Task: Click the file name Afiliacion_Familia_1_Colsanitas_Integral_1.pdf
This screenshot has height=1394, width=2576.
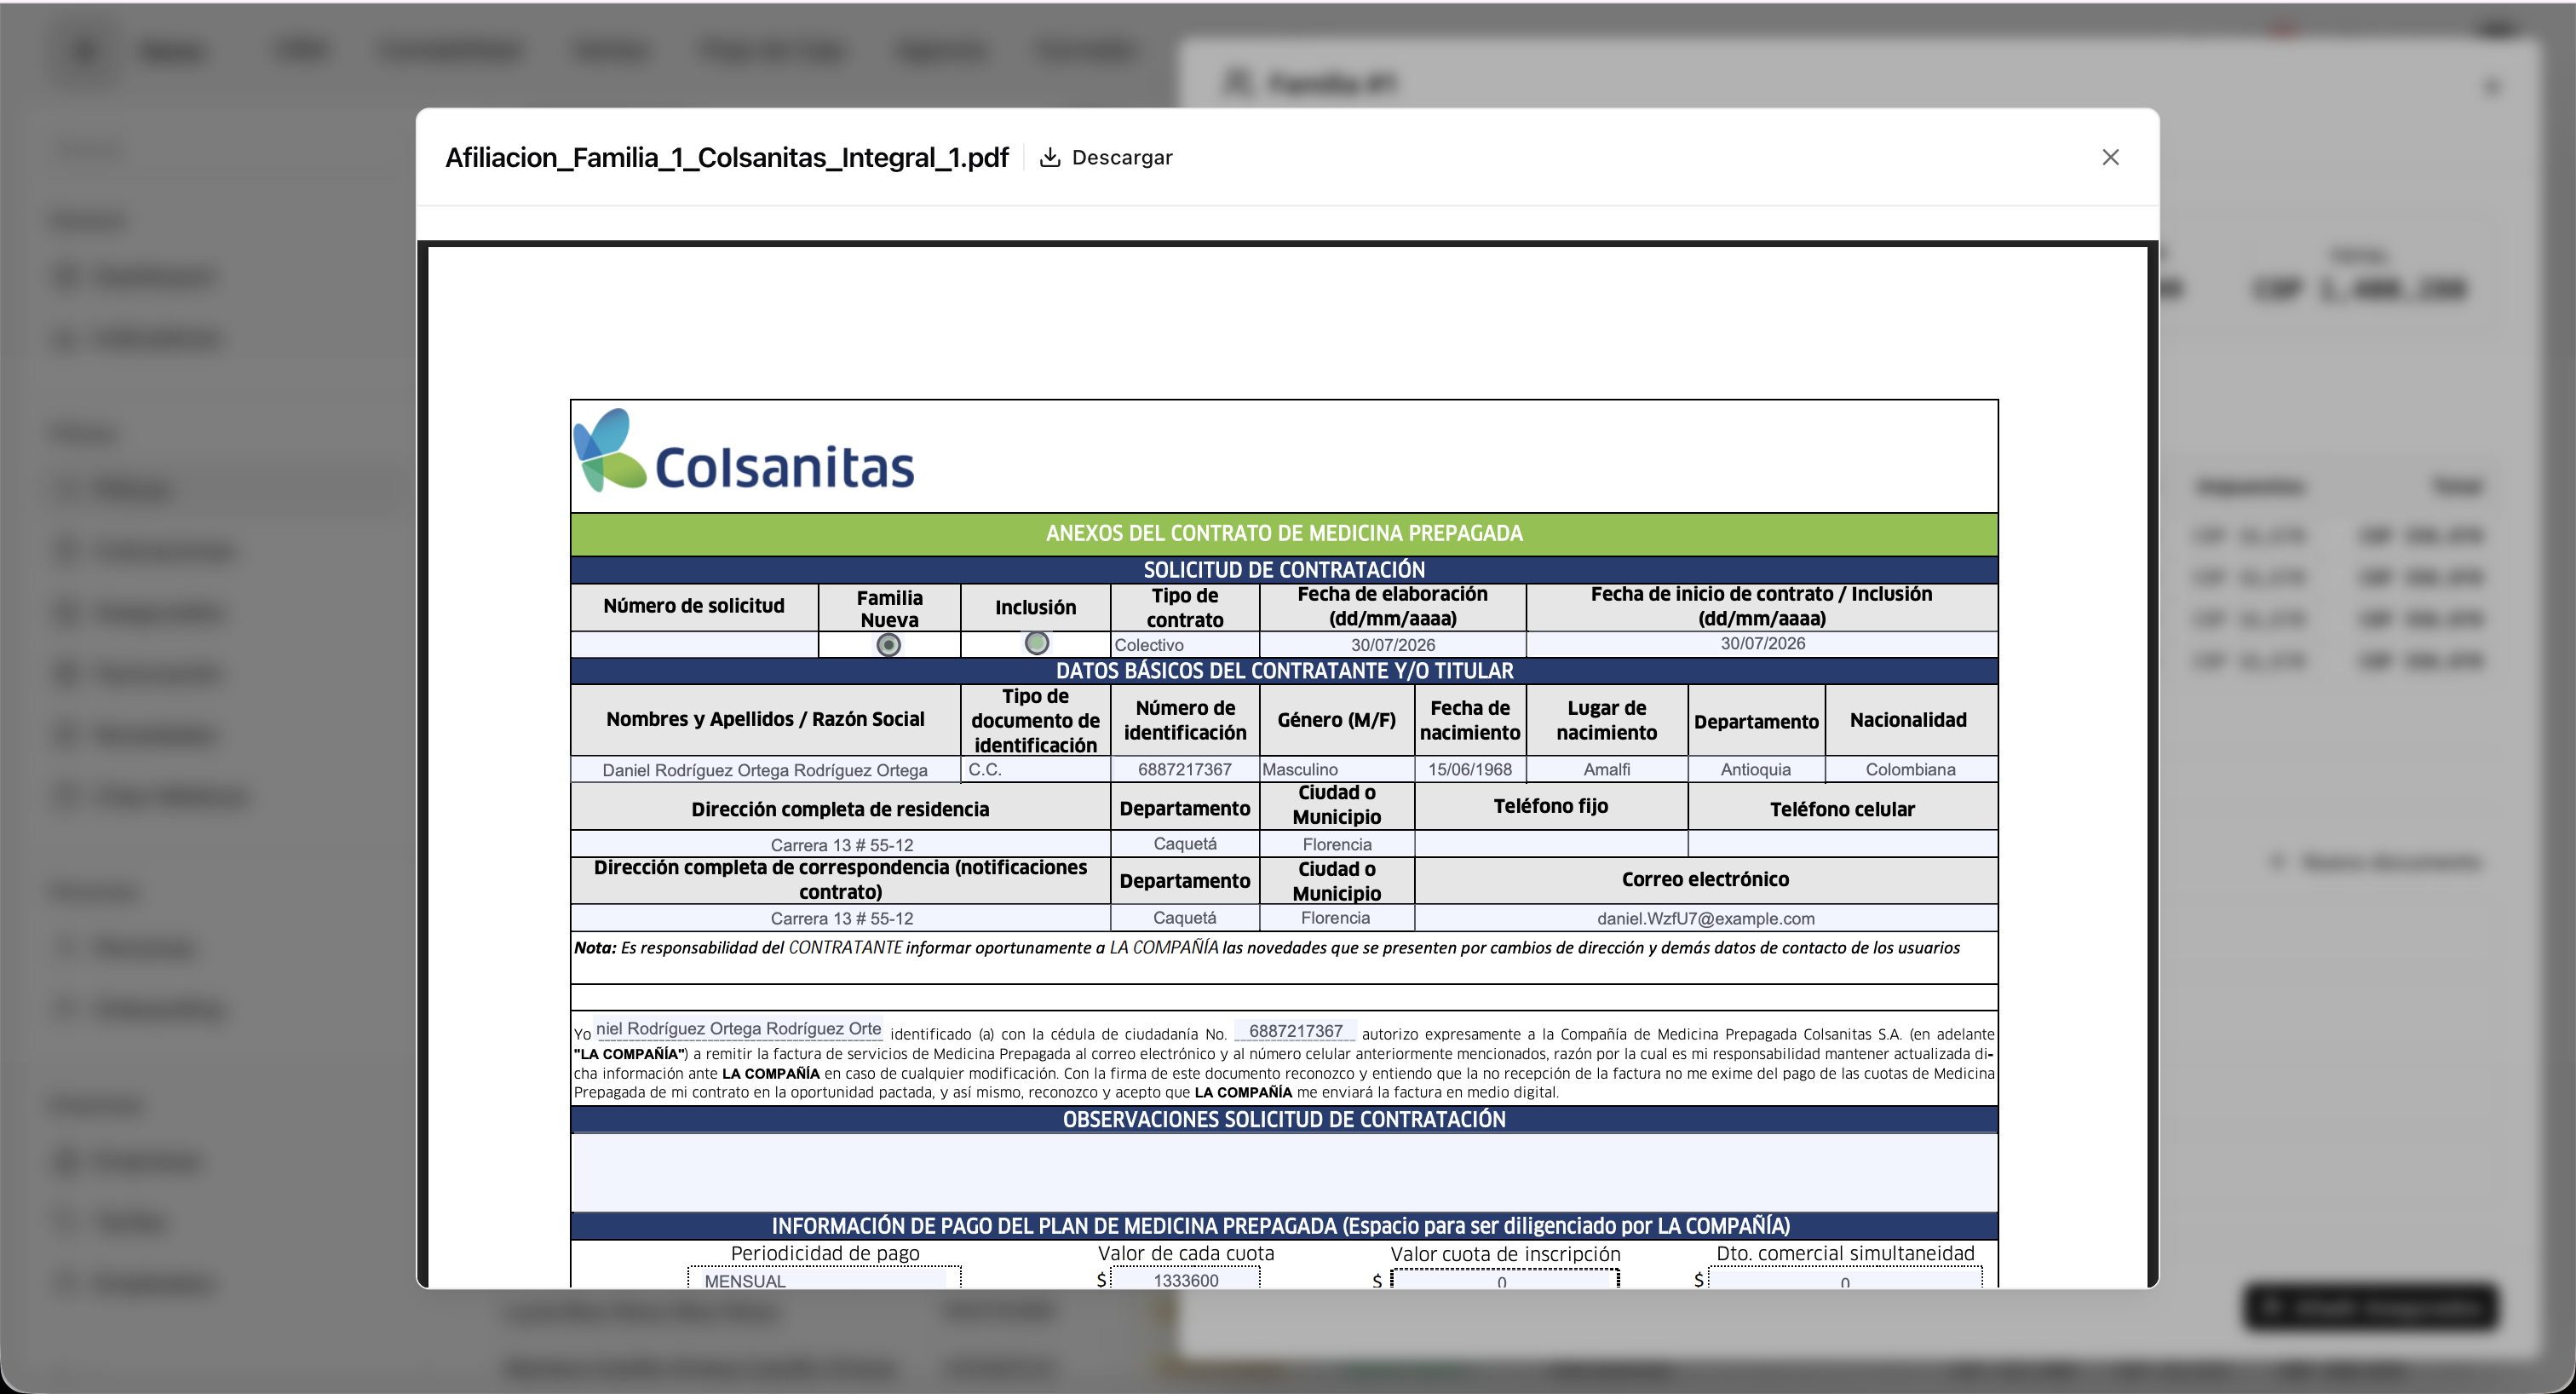Action: tap(726, 157)
